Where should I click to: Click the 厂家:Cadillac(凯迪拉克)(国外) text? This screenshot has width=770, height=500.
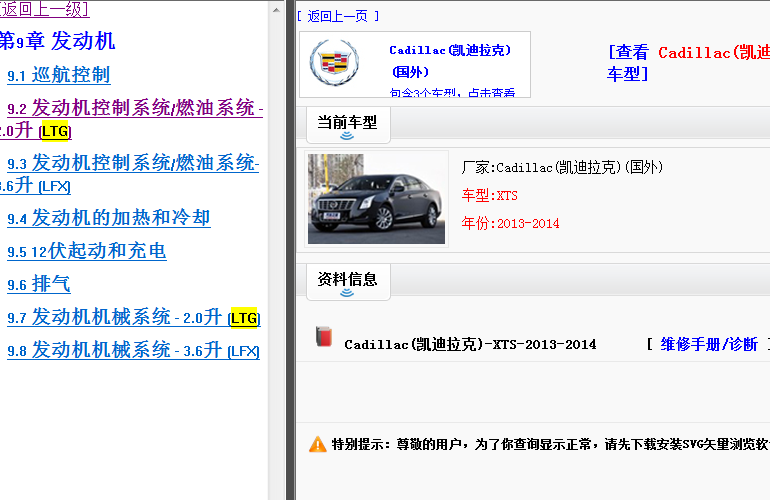[562, 167]
